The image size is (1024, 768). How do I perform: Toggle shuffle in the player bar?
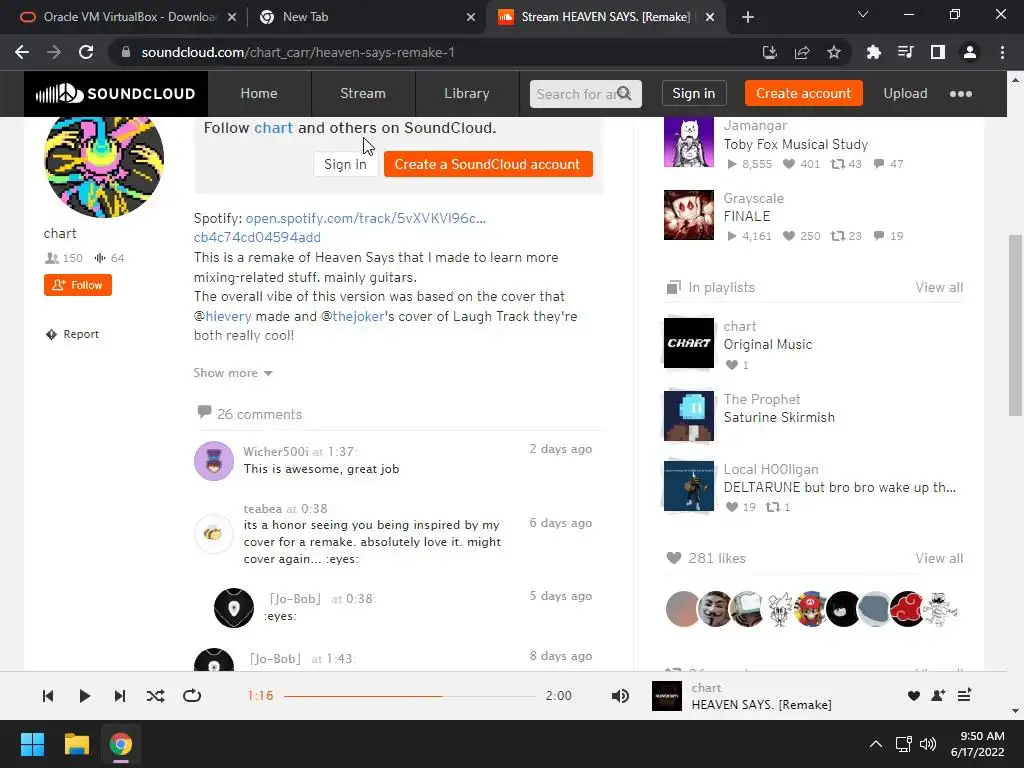155,696
